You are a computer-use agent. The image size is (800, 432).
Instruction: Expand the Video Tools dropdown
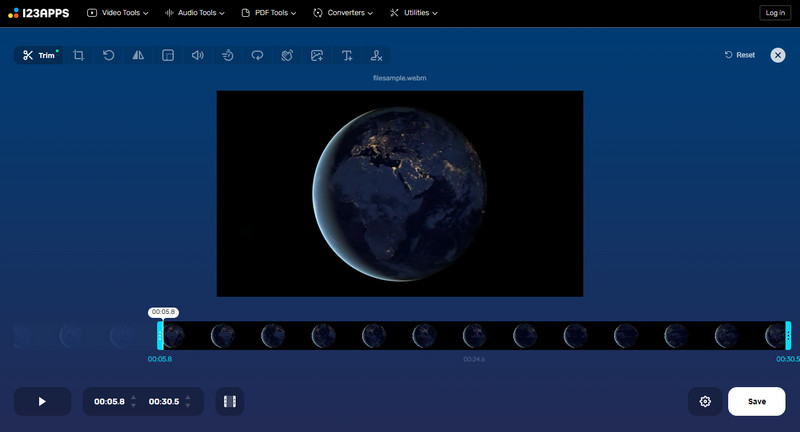pyautogui.click(x=118, y=13)
